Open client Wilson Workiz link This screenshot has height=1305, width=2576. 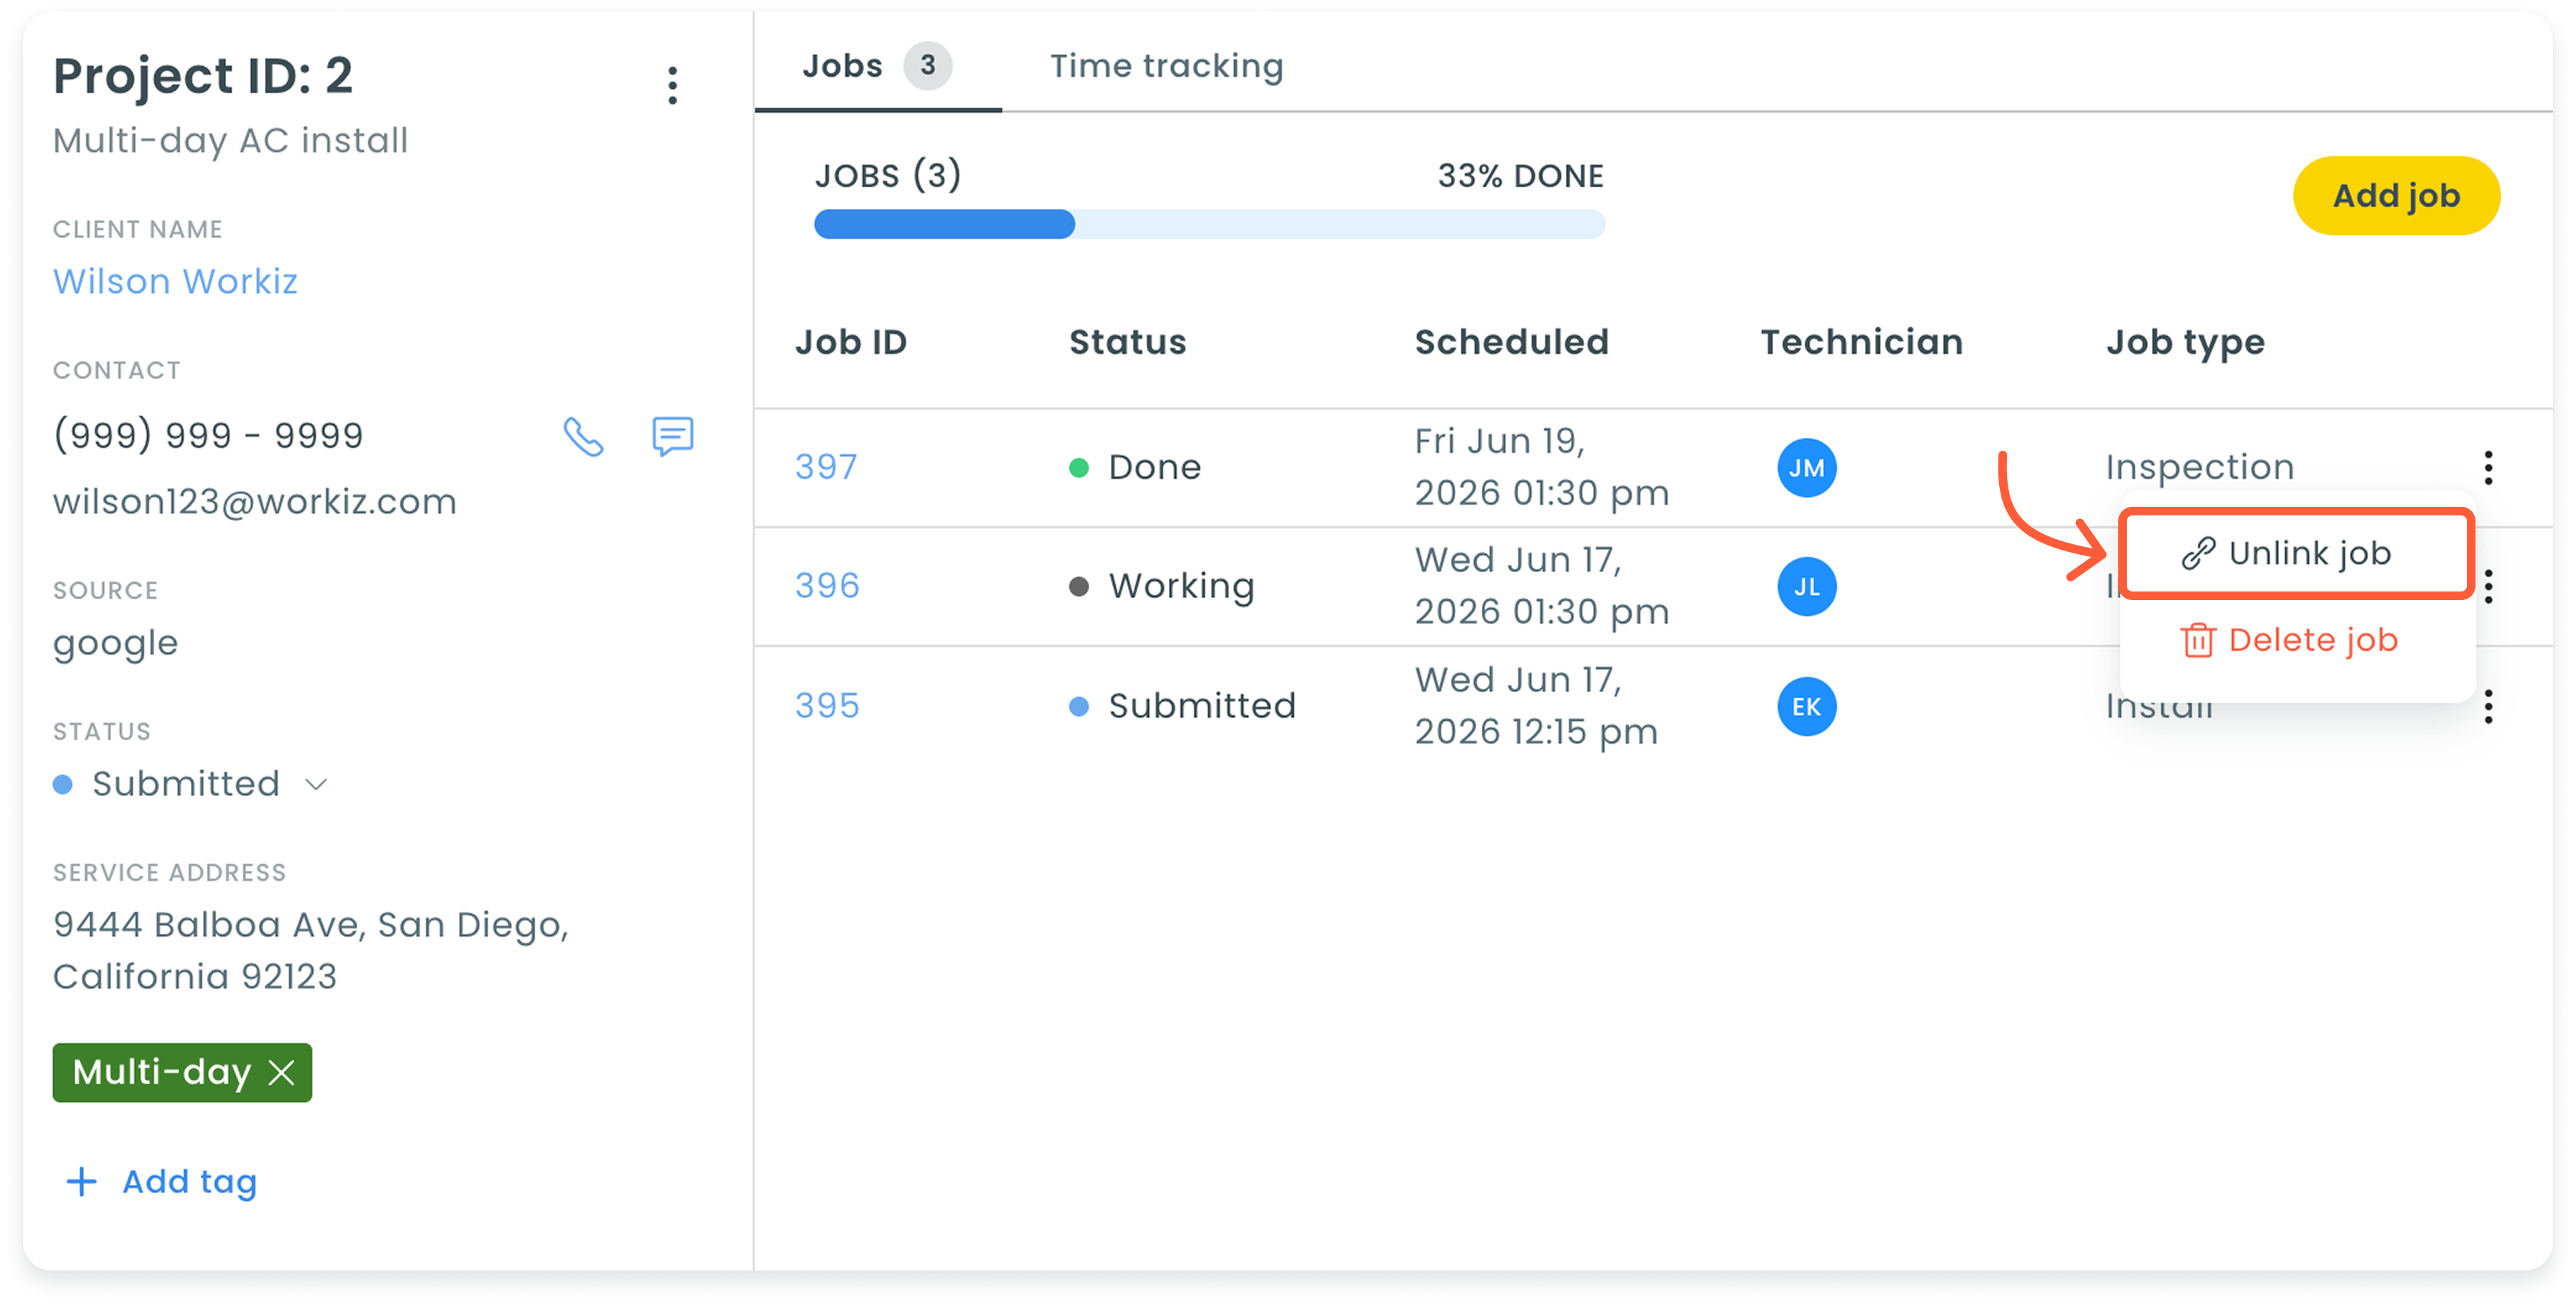coord(175,281)
